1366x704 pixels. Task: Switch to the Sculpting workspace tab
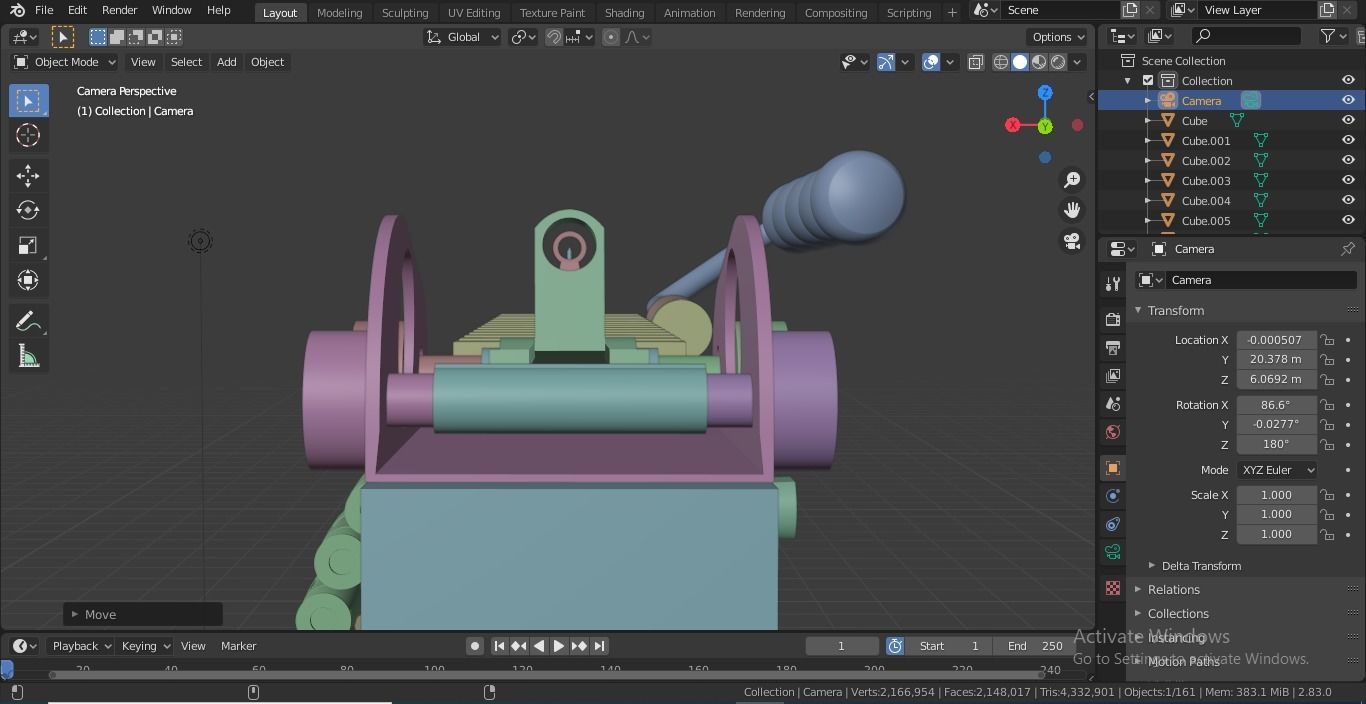405,12
